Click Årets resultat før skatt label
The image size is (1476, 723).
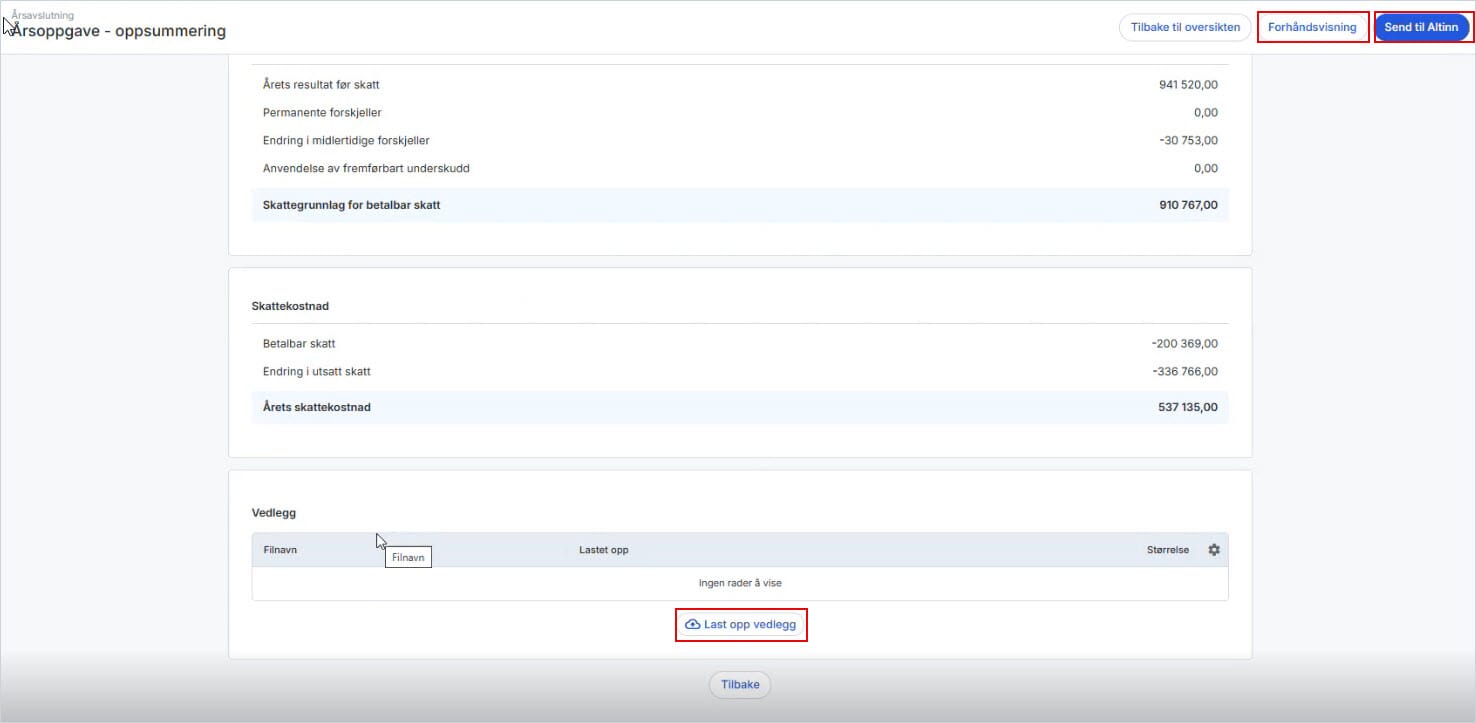point(321,85)
